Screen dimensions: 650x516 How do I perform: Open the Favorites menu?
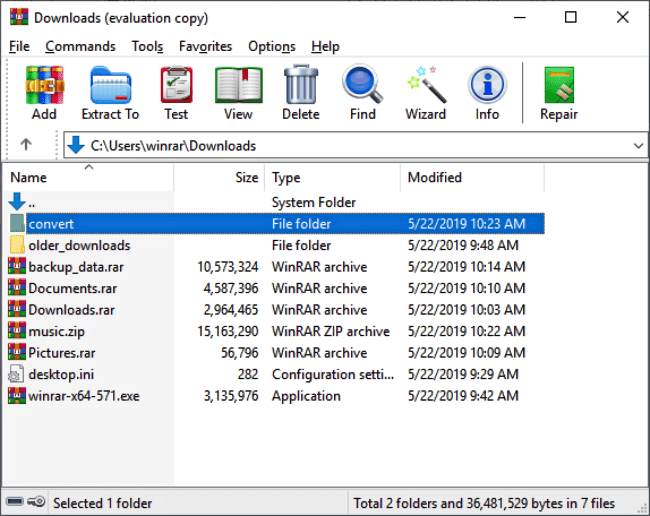[x=205, y=46]
